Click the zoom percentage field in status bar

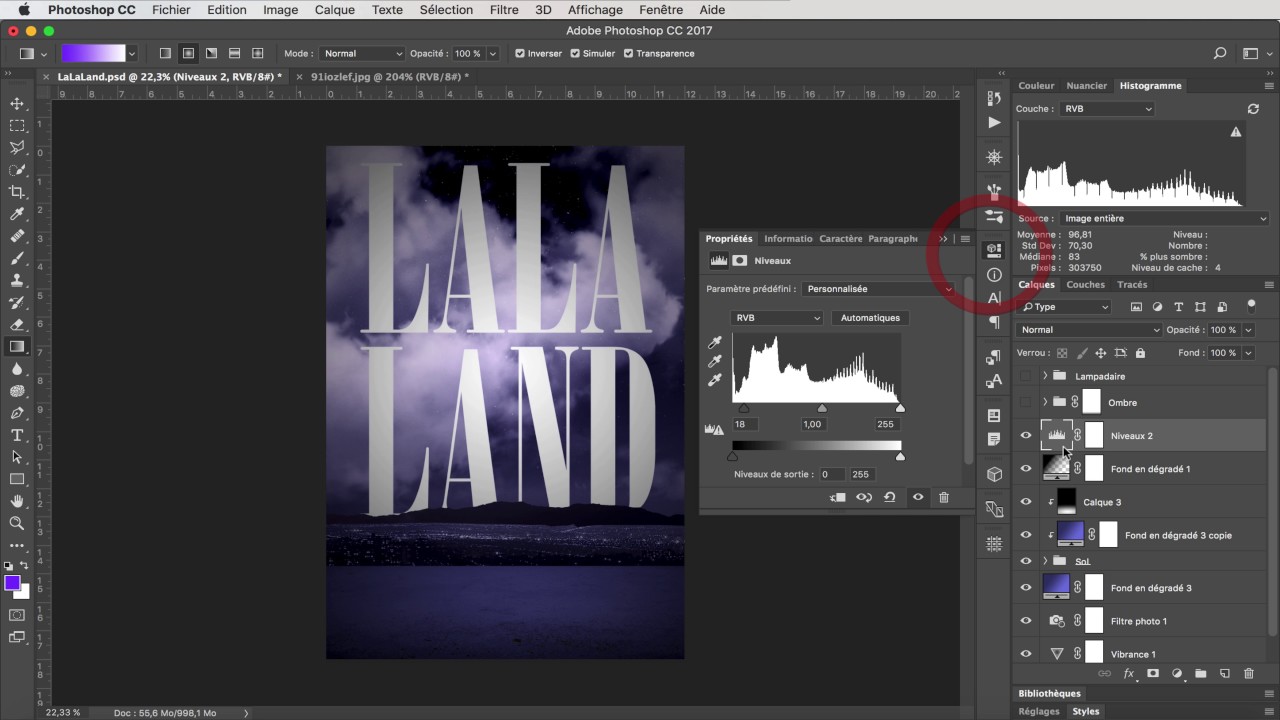tap(64, 713)
